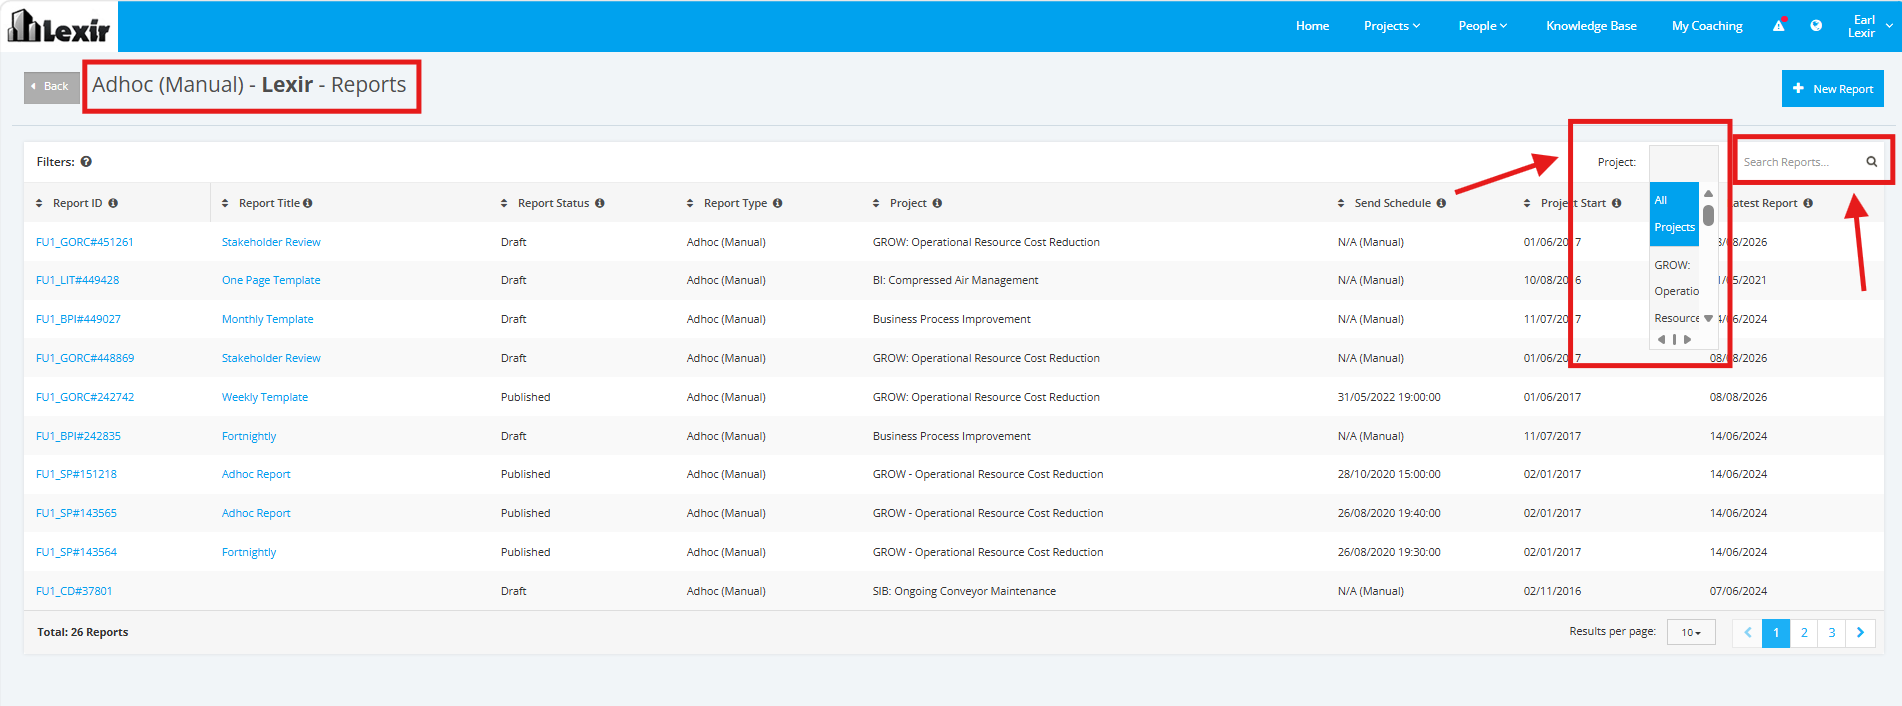Sort table by Report Type arrows
The width and height of the screenshot is (1902, 706).
(x=690, y=203)
